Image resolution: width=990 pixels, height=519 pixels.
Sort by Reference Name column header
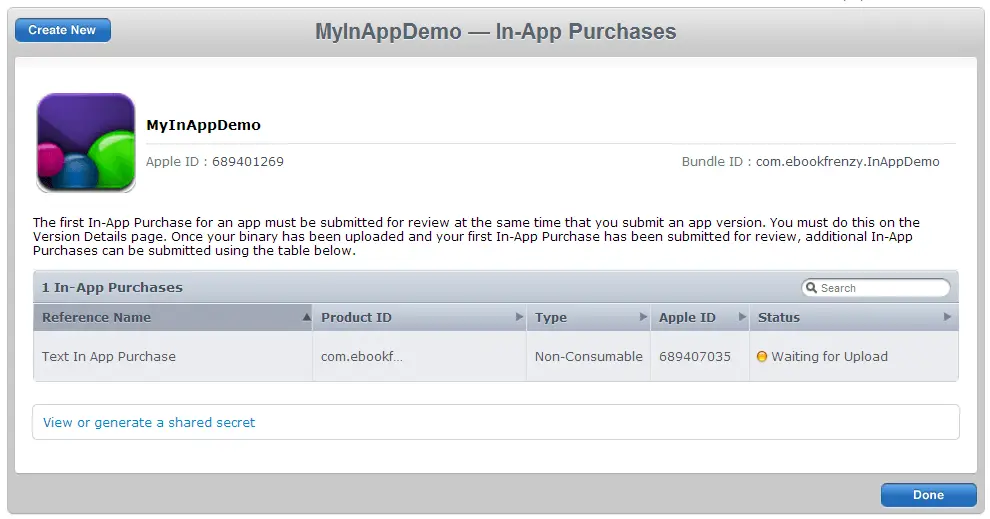[x=97, y=317]
